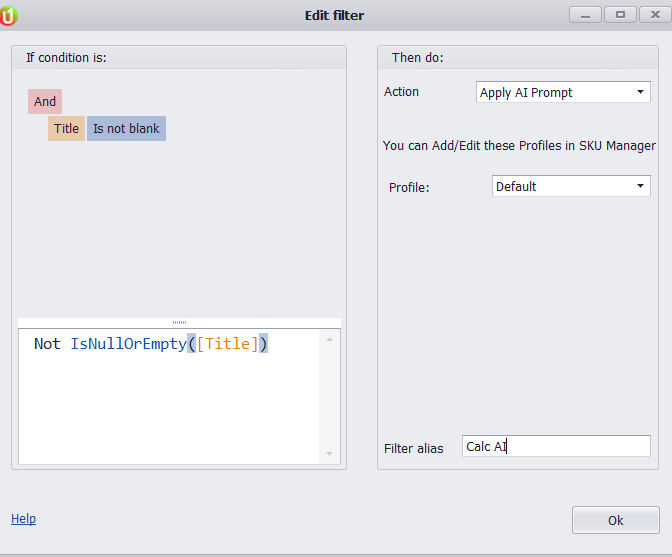
Task: Close the Edit filter dialog
Action: [655, 15]
